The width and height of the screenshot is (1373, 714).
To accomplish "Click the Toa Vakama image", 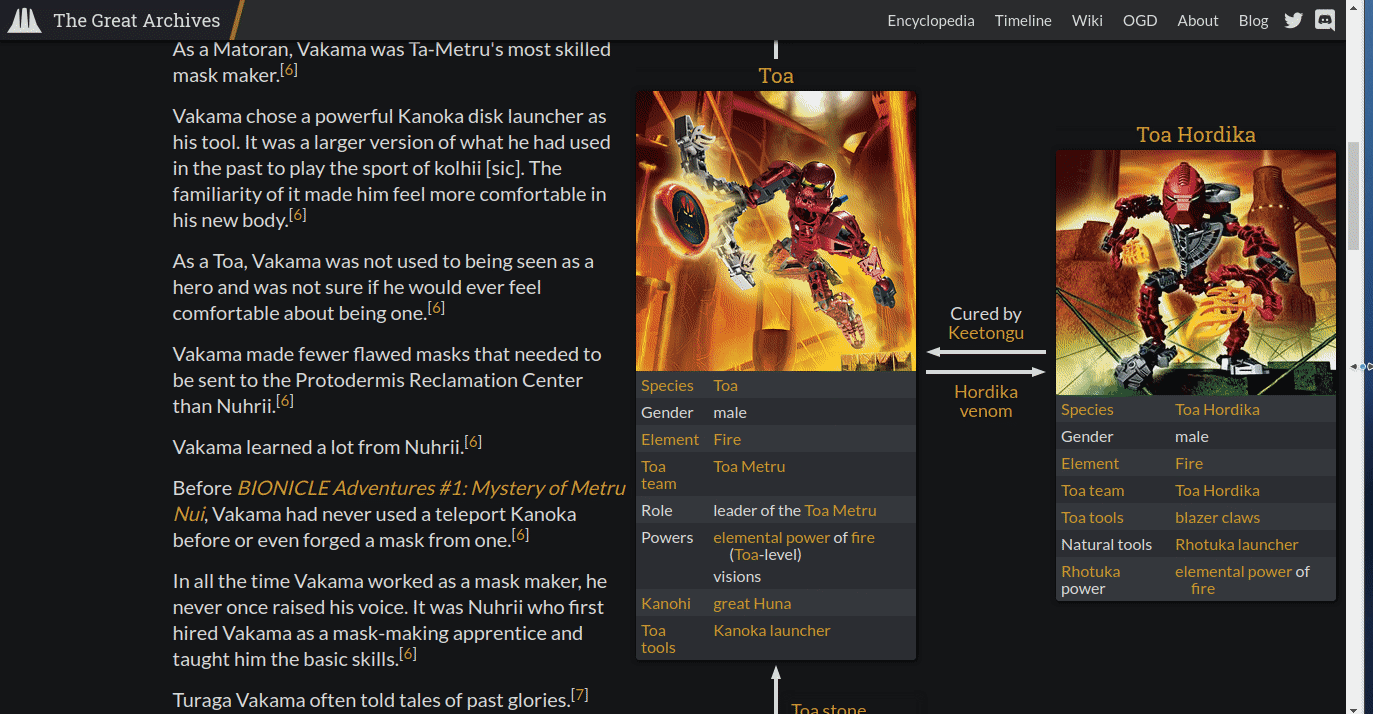I will [x=775, y=231].
